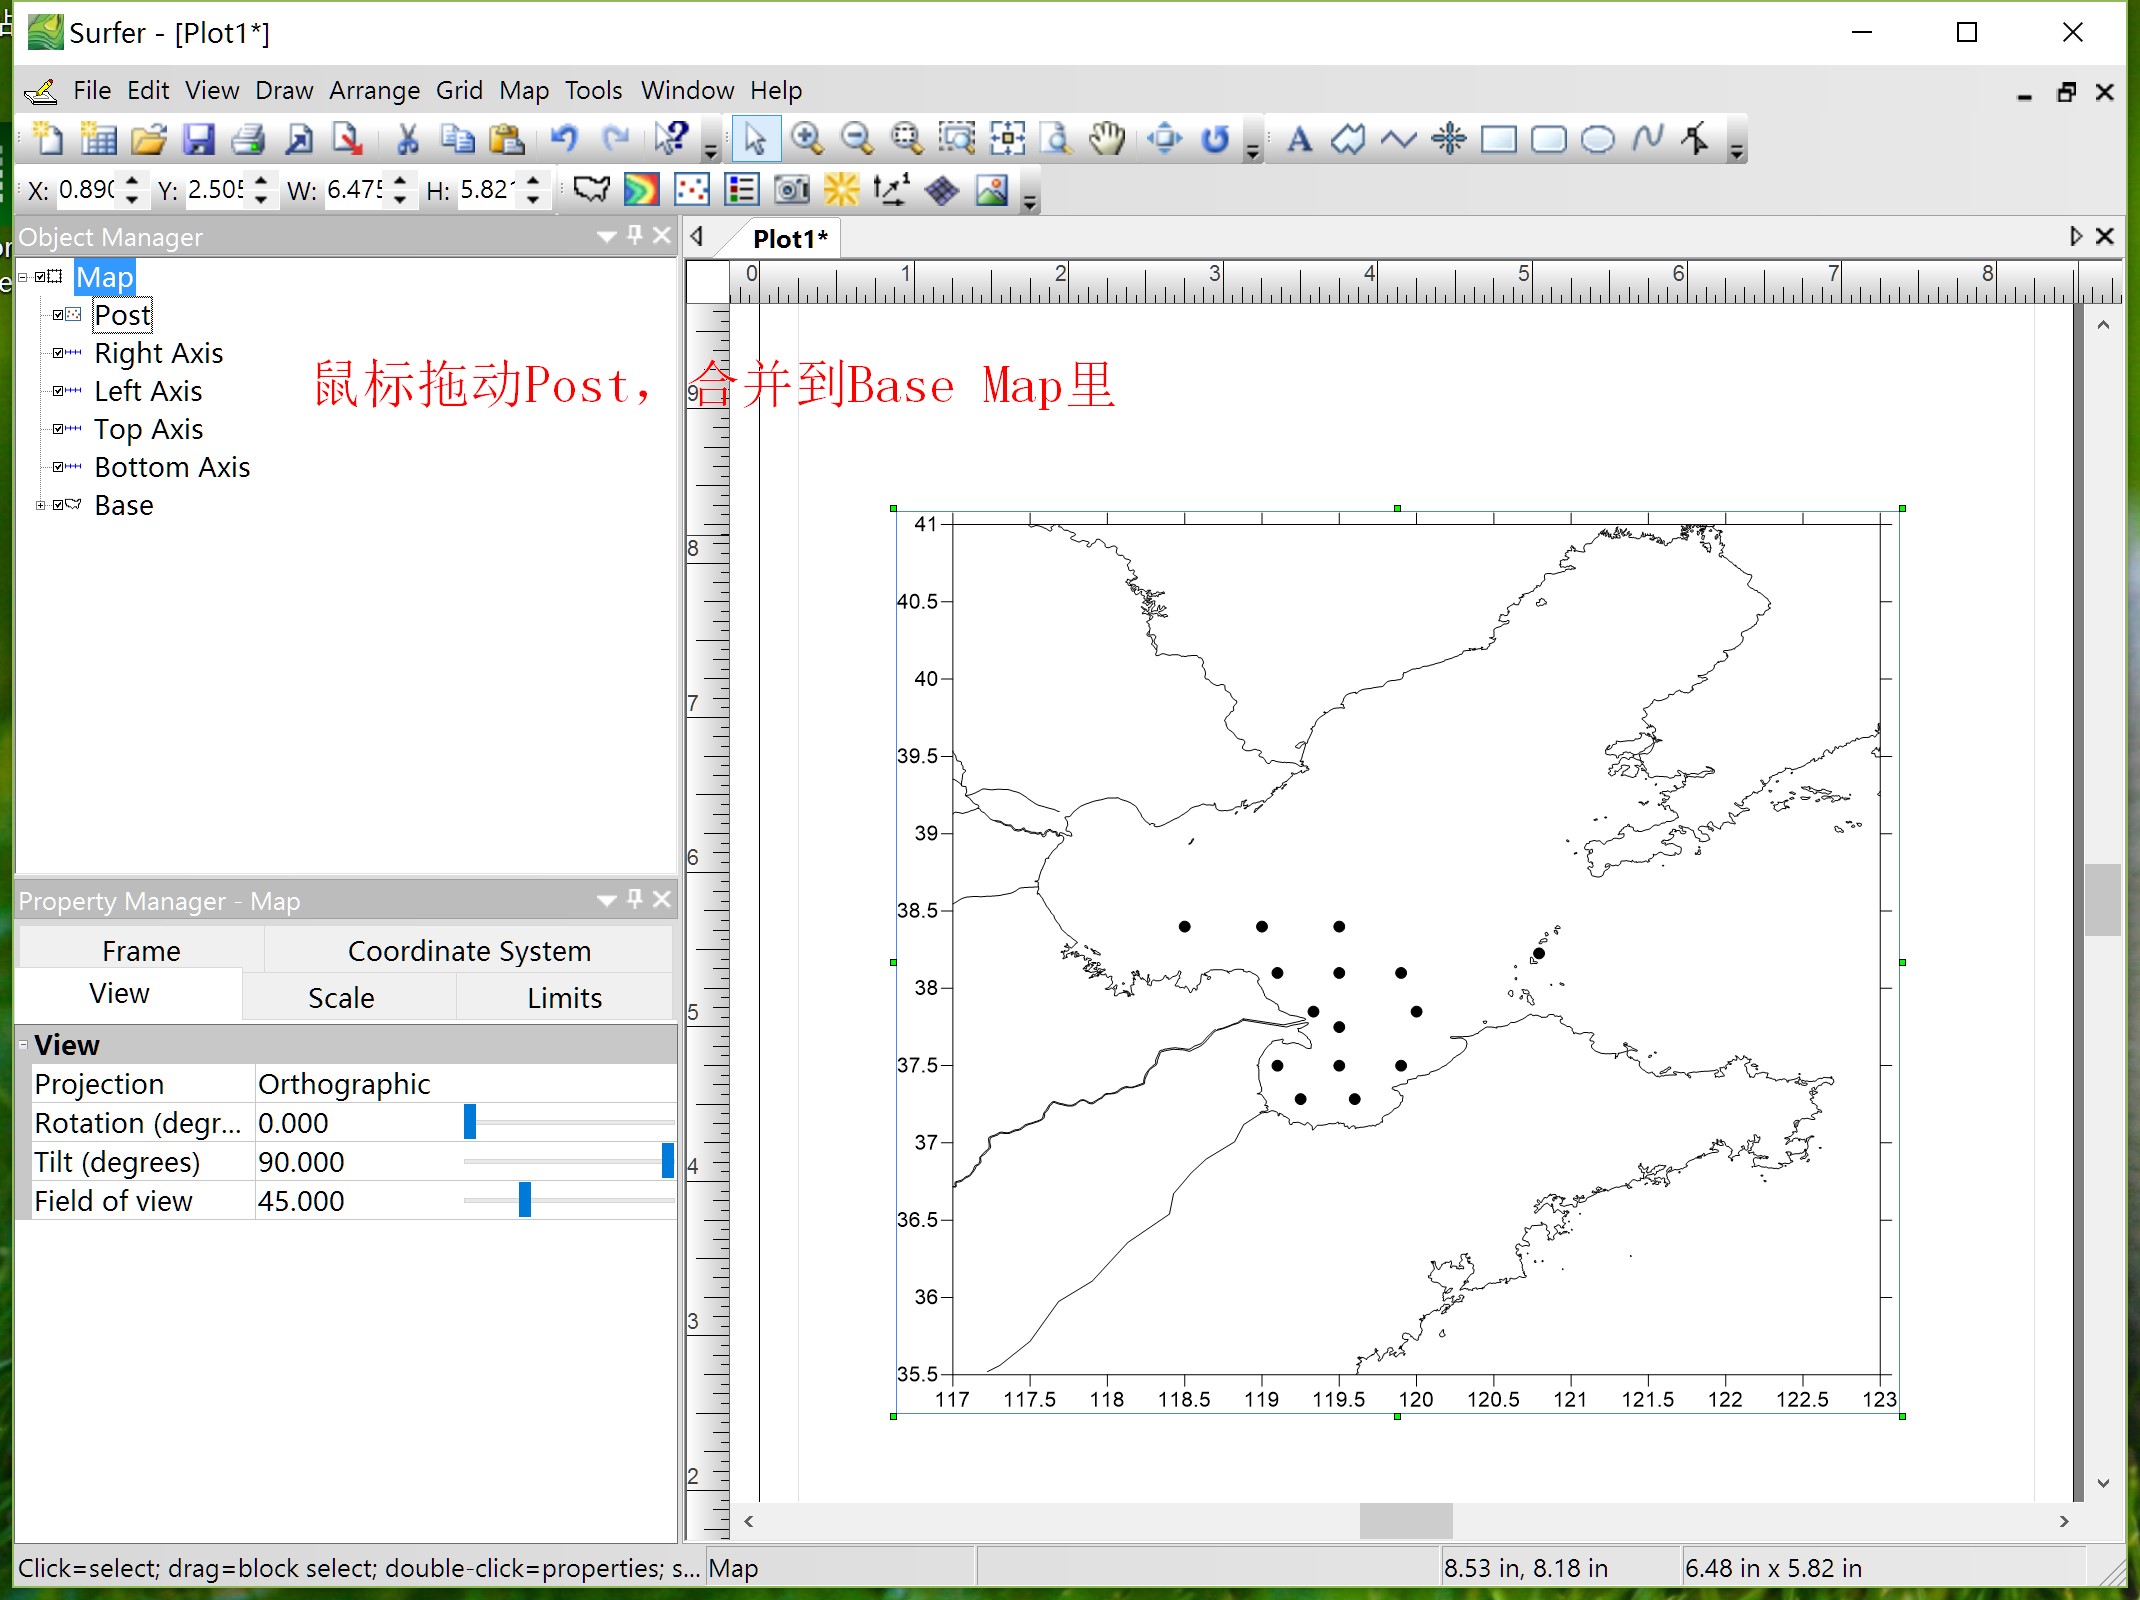This screenshot has height=1600, width=2140.
Task: Open the View menu
Action: click(207, 89)
